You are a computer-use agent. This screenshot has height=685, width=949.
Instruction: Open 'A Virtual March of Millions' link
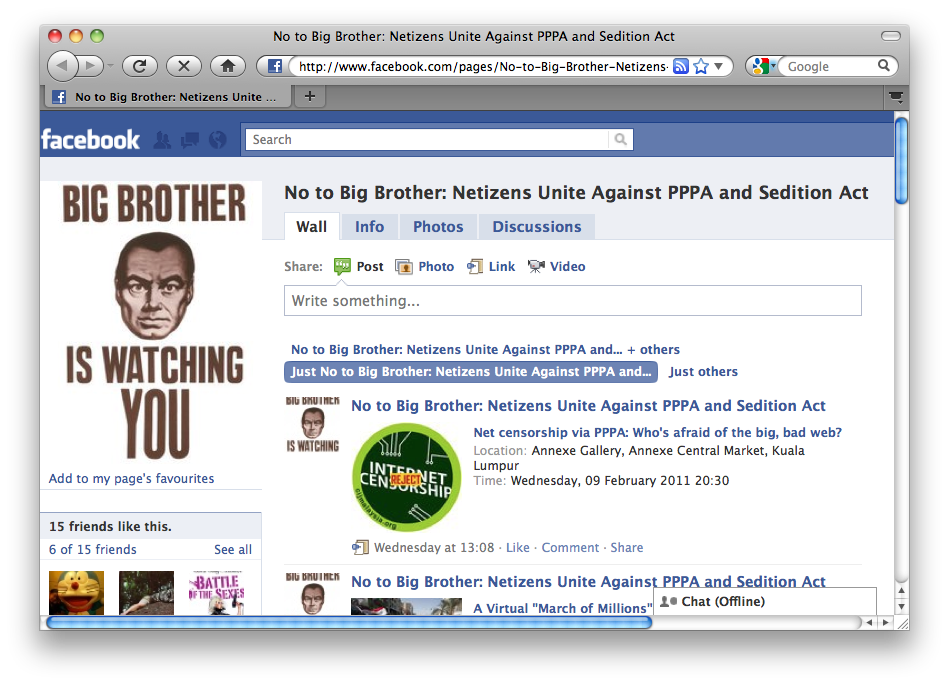tap(563, 608)
